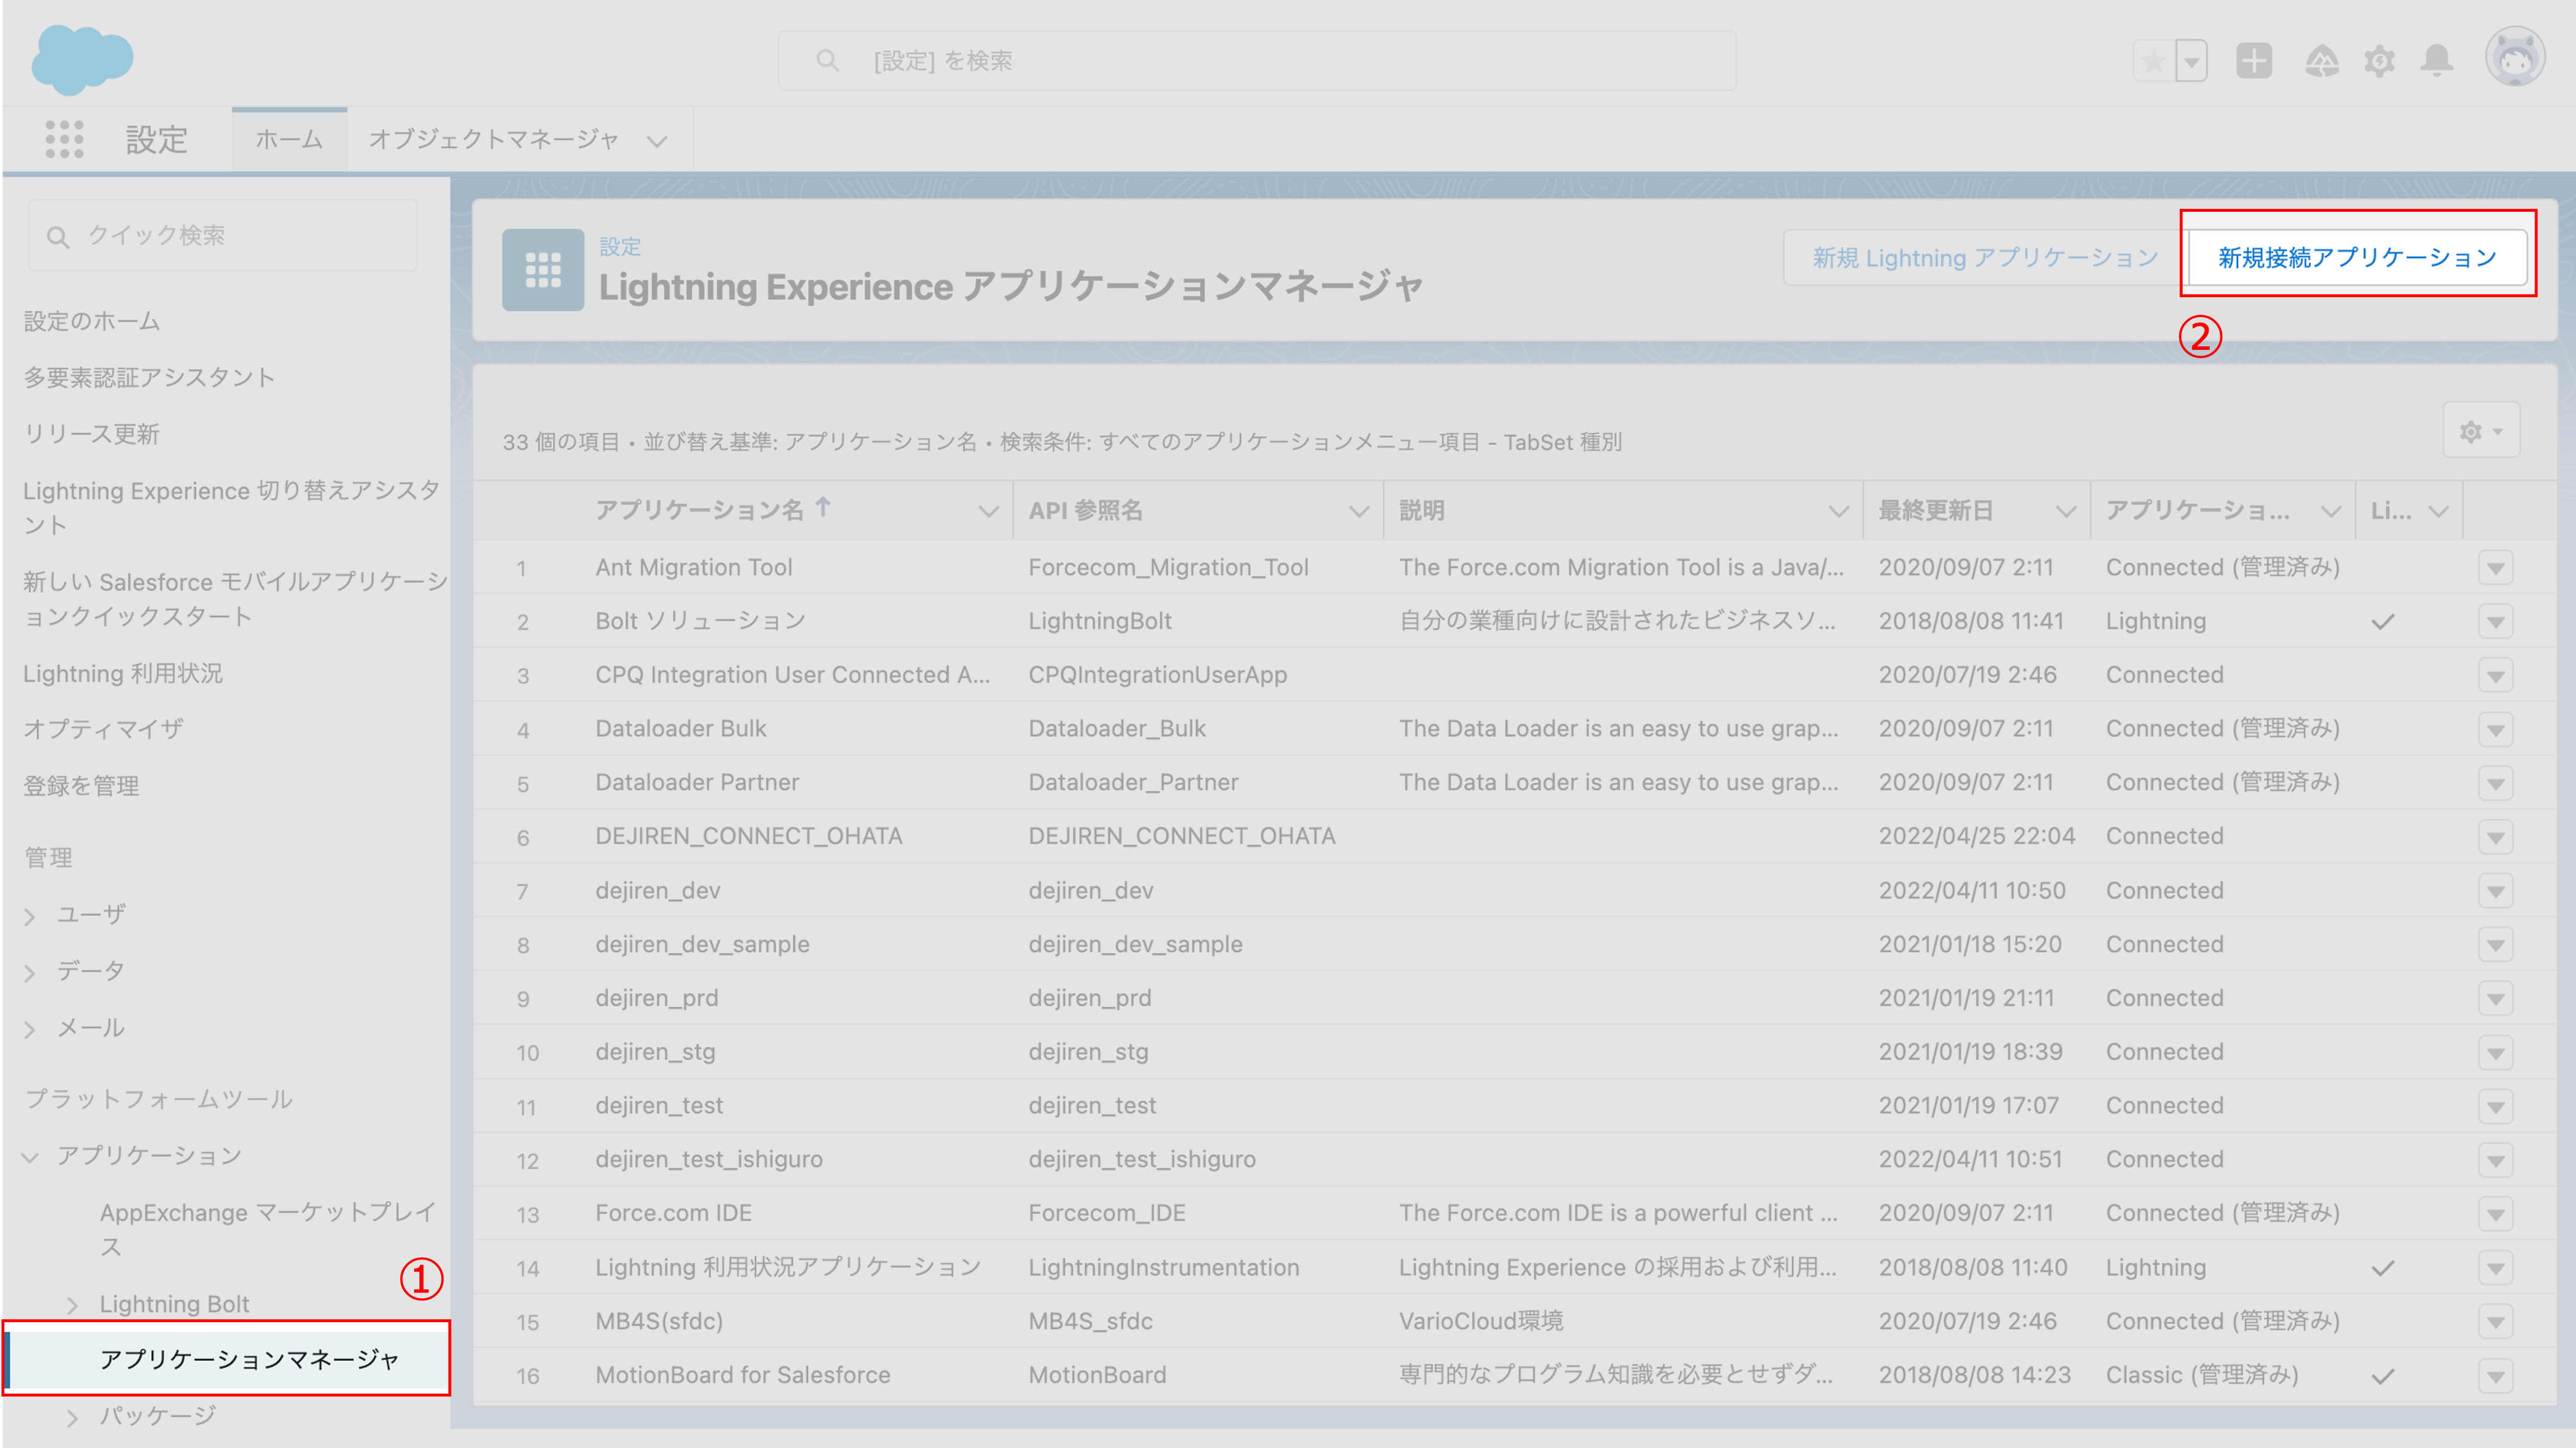The width and height of the screenshot is (2576, 1448).
Task: Open 登録を管理 sidebar item
Action: (x=81, y=786)
